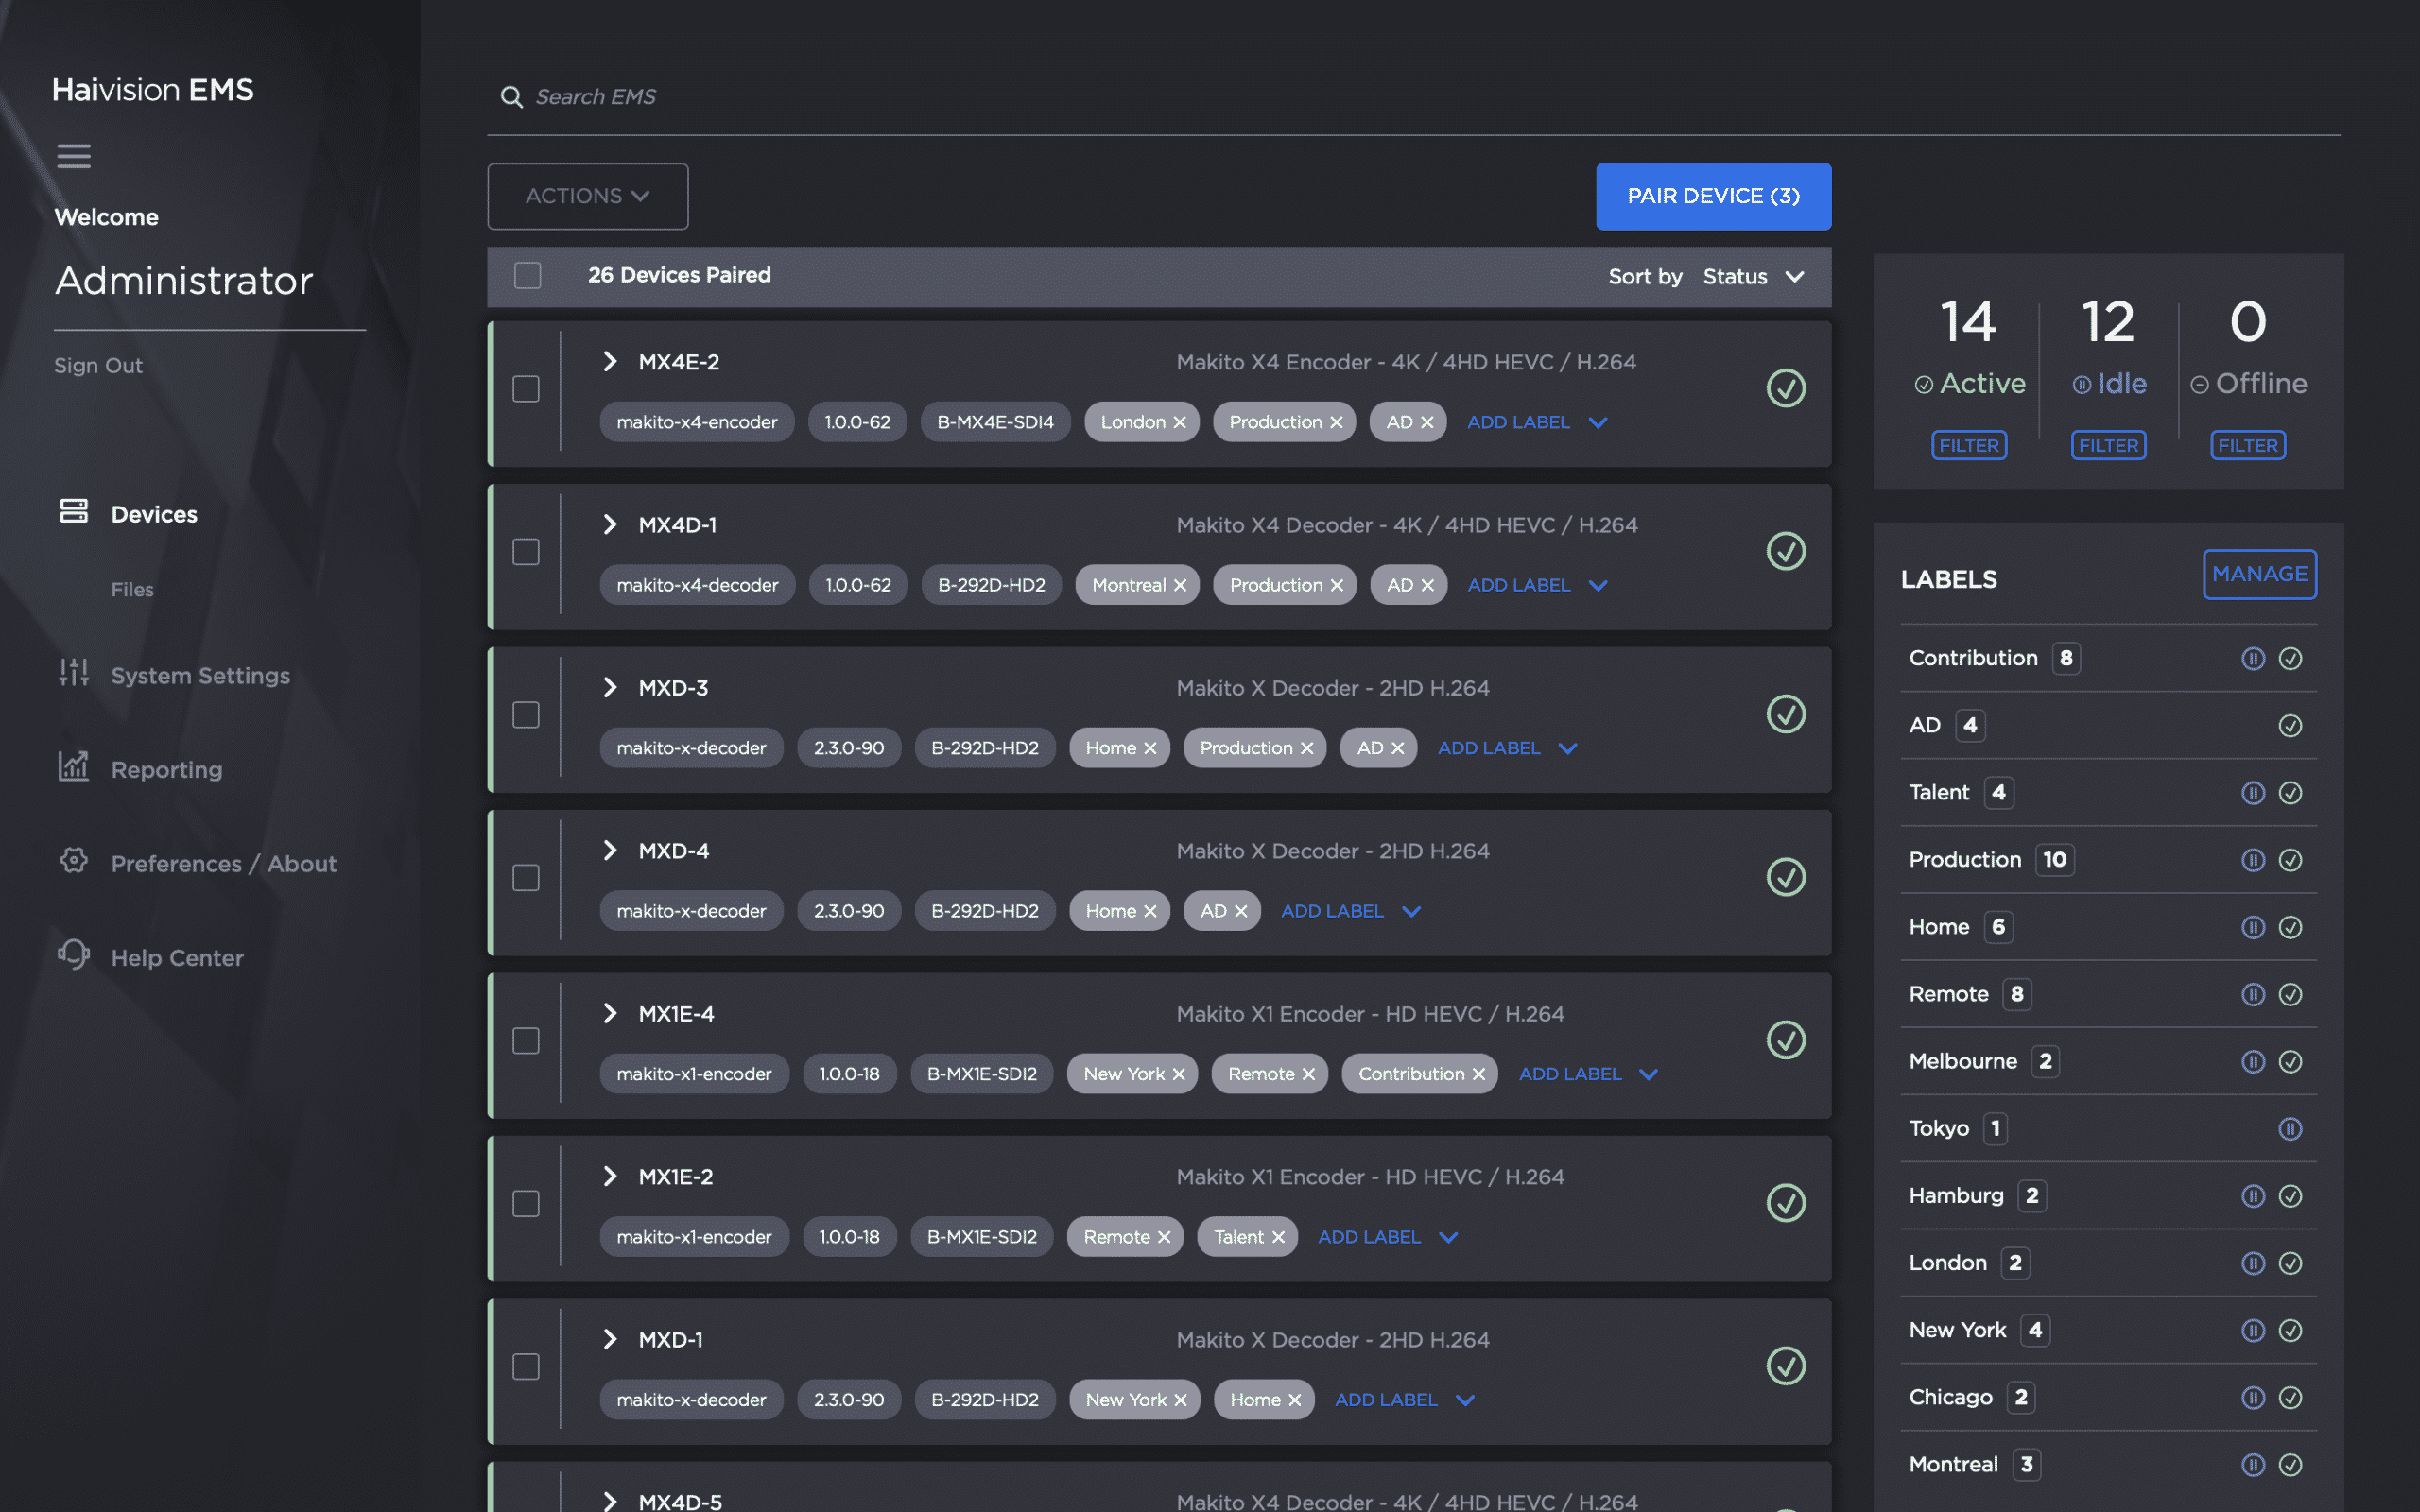Click FILTER under Offline devices
This screenshot has width=2420, height=1512.
pos(2248,446)
